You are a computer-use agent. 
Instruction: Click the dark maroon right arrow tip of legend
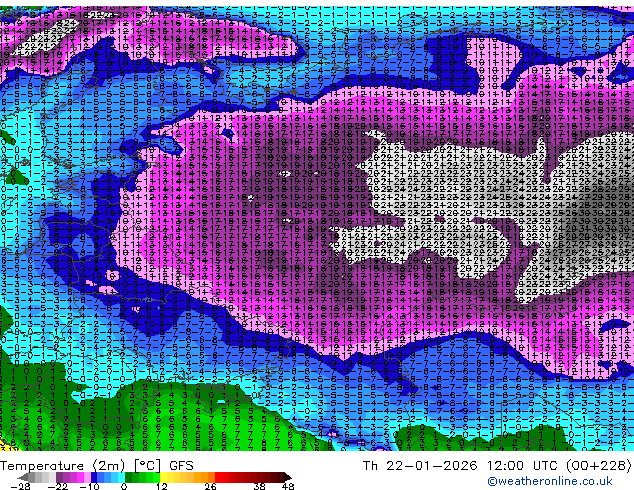(287, 477)
